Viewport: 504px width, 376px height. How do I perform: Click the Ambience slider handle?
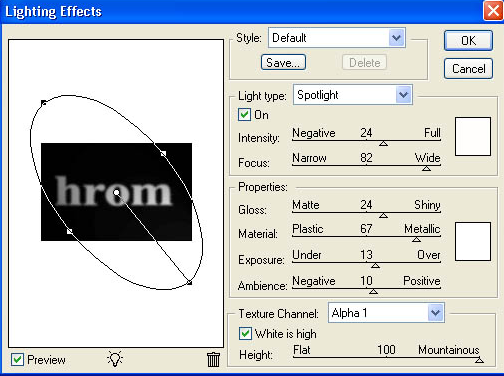coord(374,292)
